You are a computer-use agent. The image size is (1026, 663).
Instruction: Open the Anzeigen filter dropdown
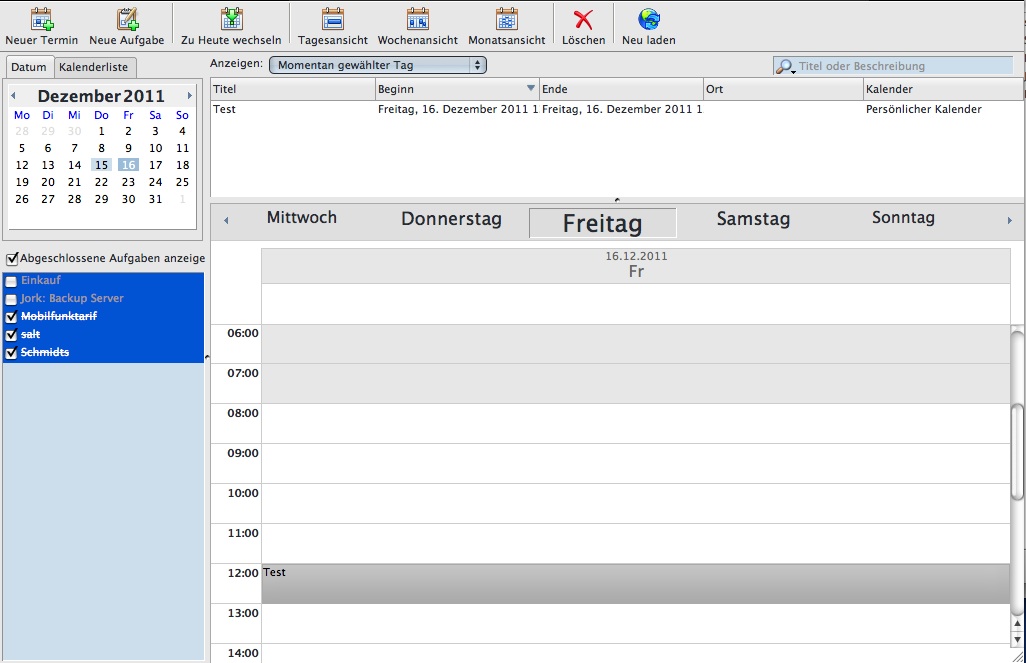(x=378, y=65)
